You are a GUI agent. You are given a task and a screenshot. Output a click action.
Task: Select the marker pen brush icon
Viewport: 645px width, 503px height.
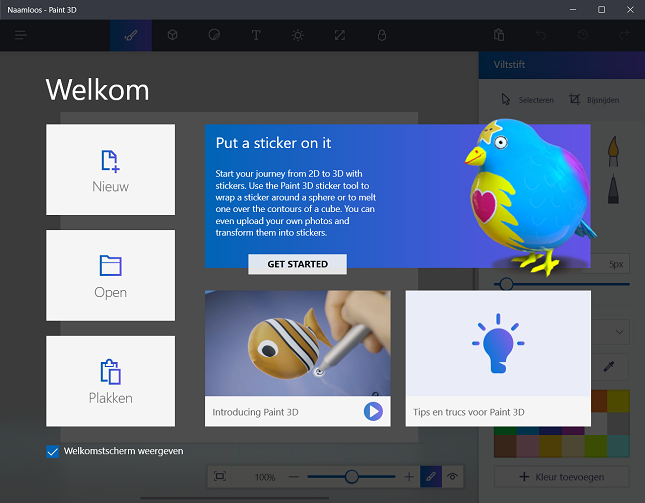click(613, 189)
